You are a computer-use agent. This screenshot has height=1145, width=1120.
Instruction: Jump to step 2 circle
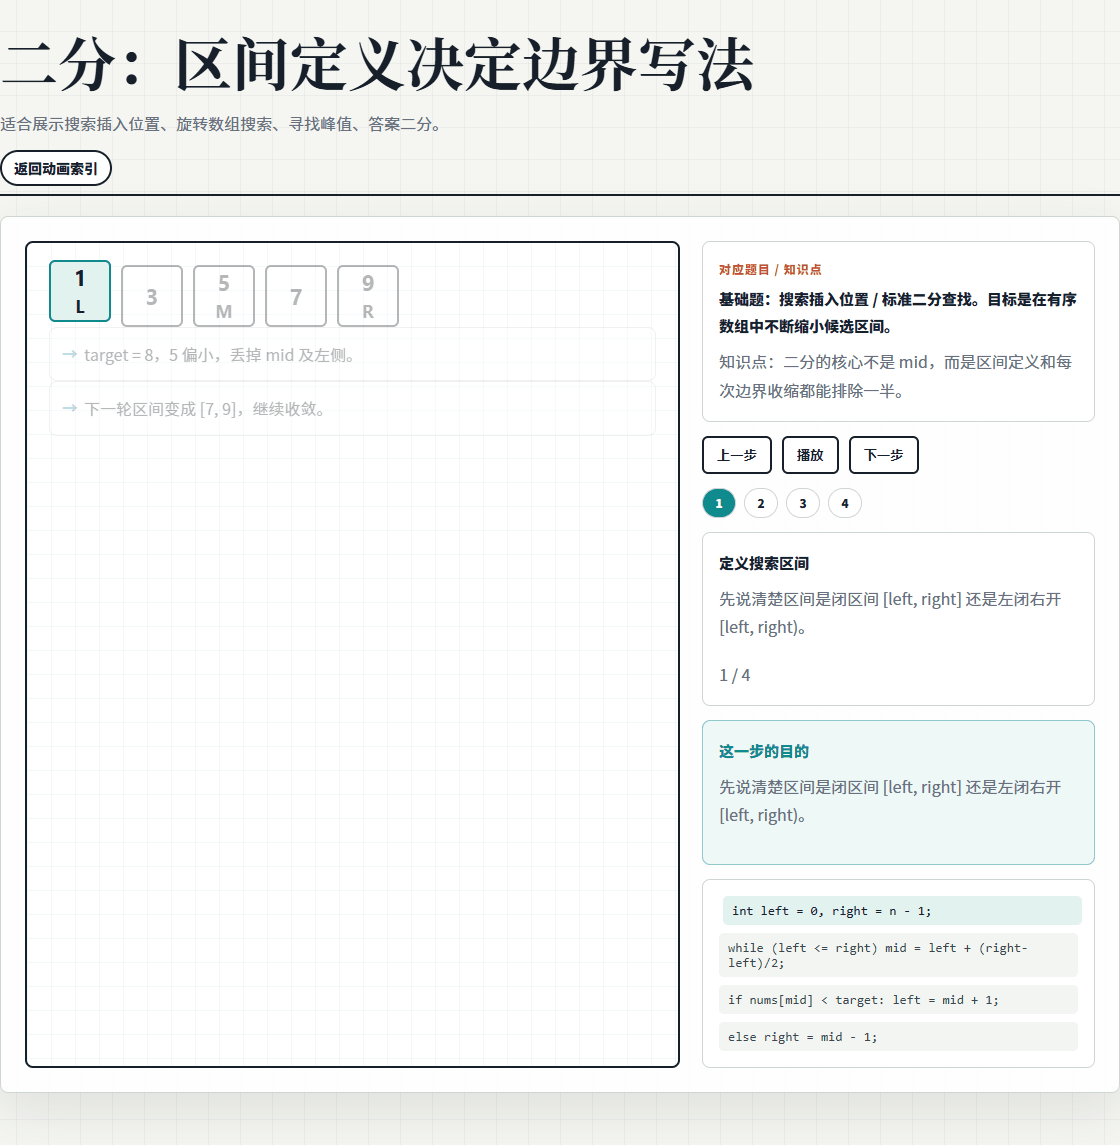(x=761, y=503)
